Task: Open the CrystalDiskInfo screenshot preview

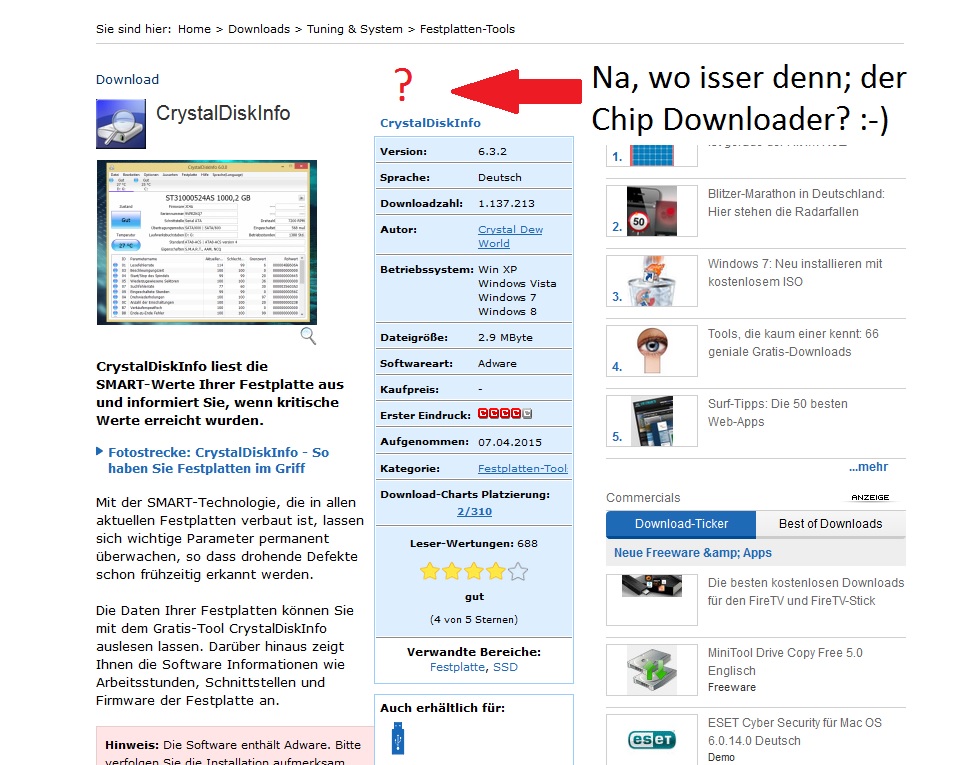Action: [207, 243]
